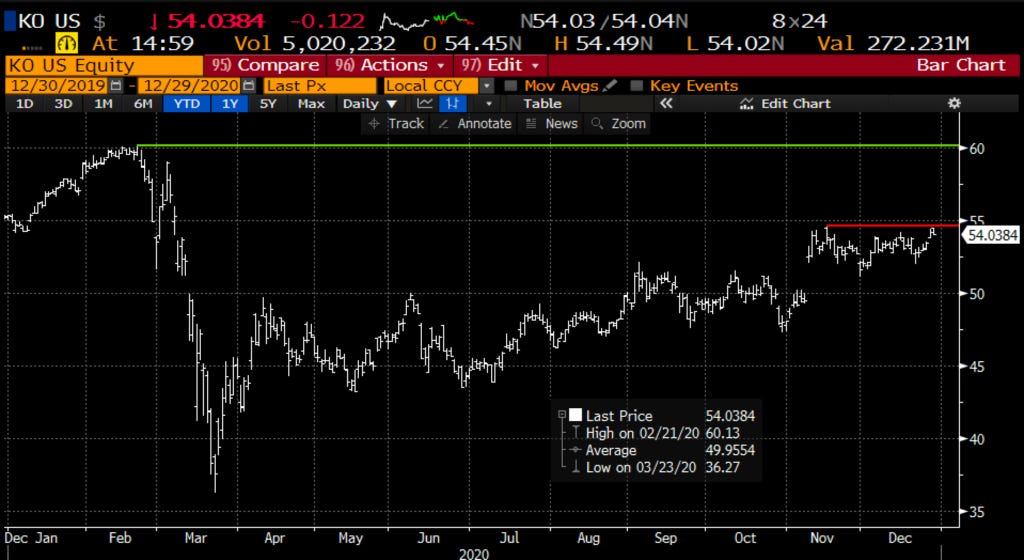The image size is (1024, 560).
Task: Select the 1M range tab
Action: (x=103, y=103)
